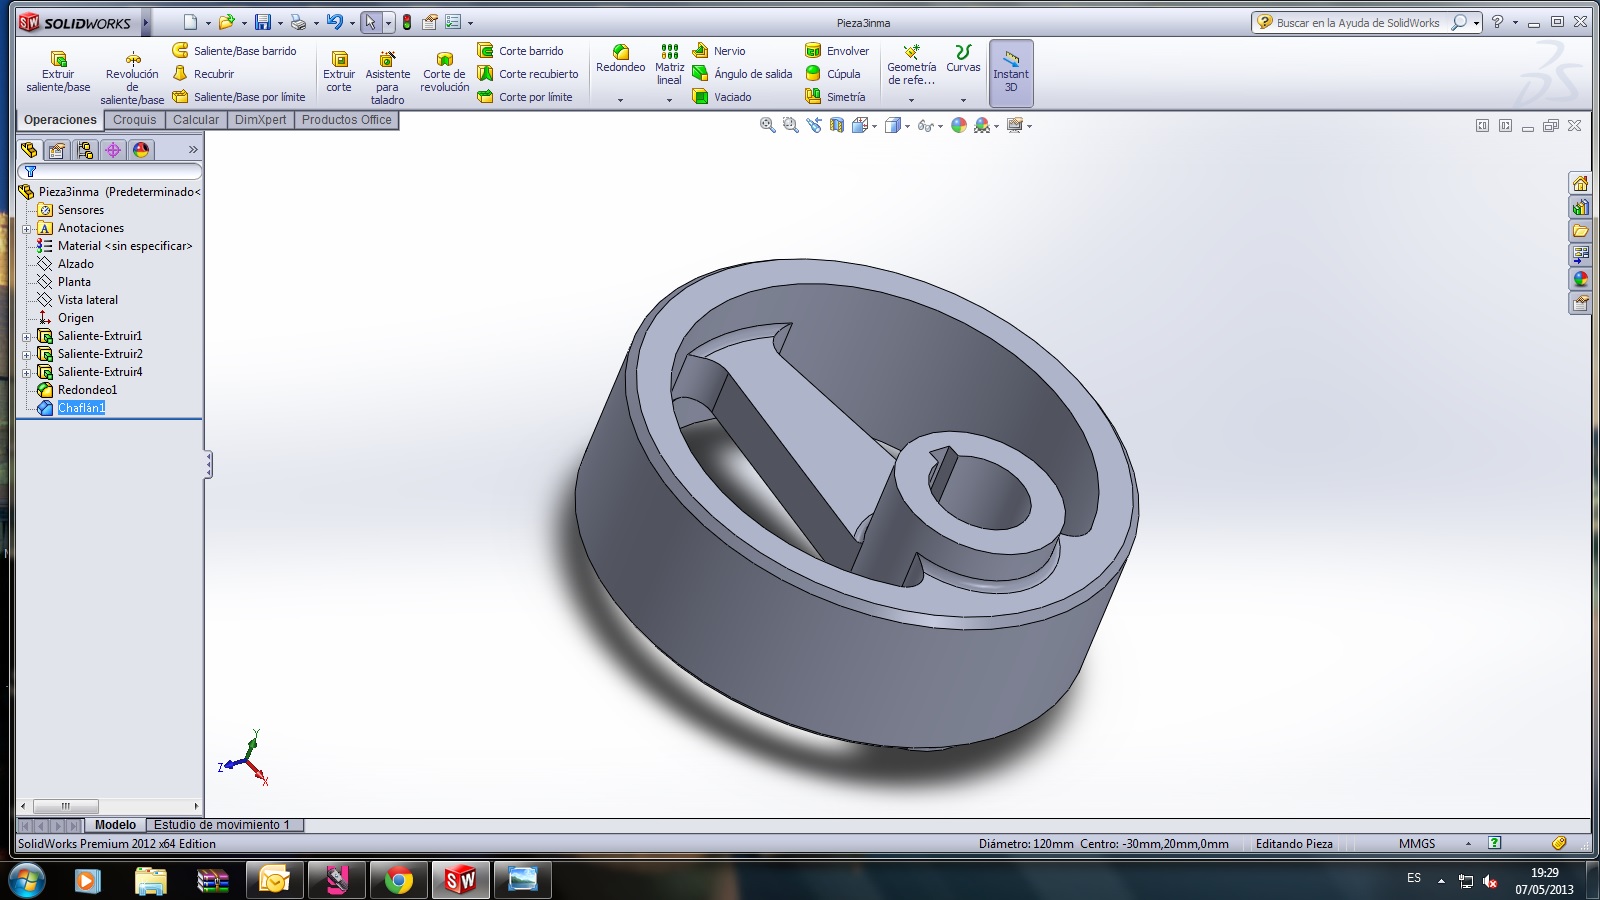The height and width of the screenshot is (900, 1600).
Task: Select Ángulo de salida
Action: pos(742,74)
